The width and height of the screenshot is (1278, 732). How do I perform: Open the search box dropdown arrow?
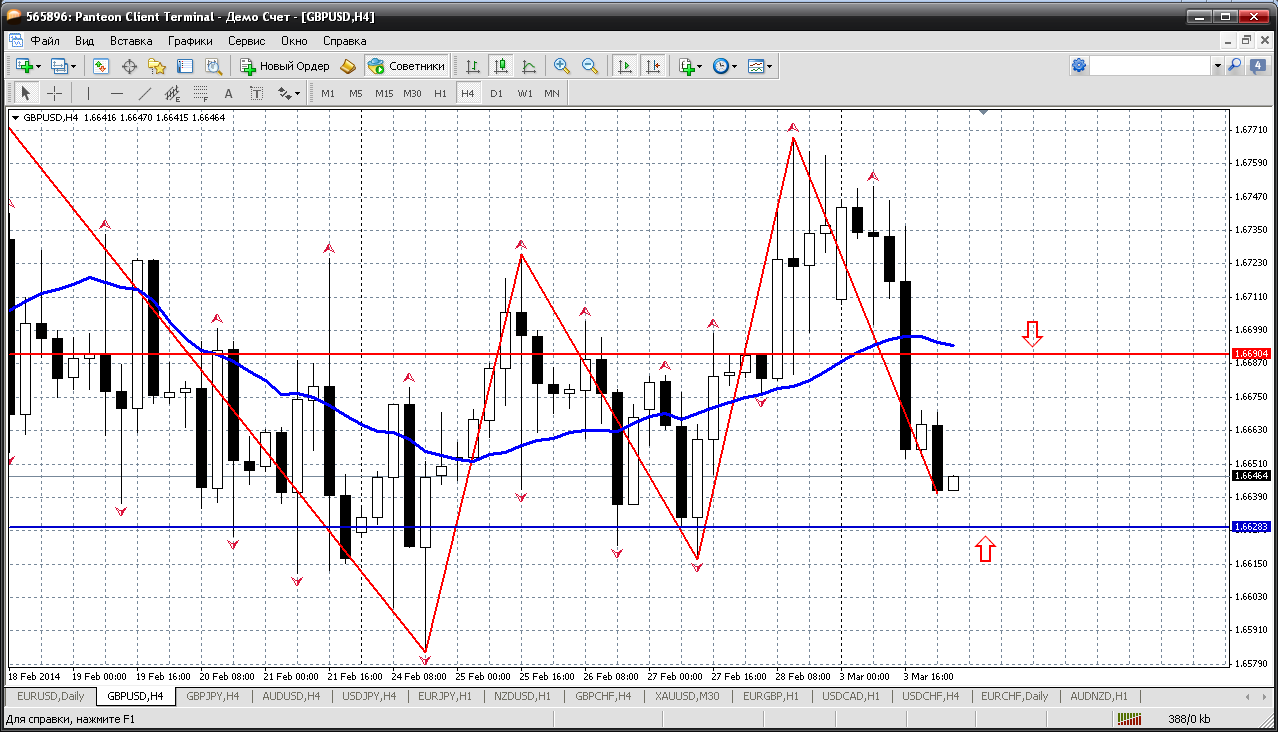point(1217,66)
